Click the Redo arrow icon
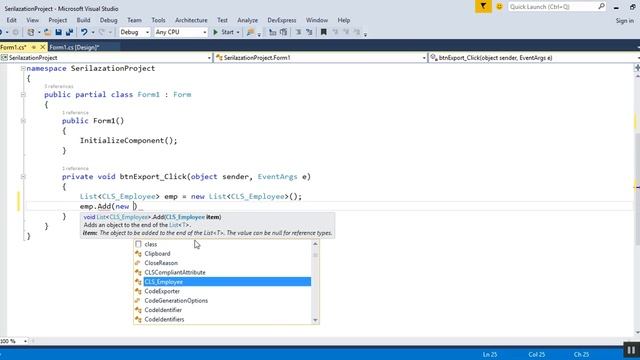 [x=102, y=32]
